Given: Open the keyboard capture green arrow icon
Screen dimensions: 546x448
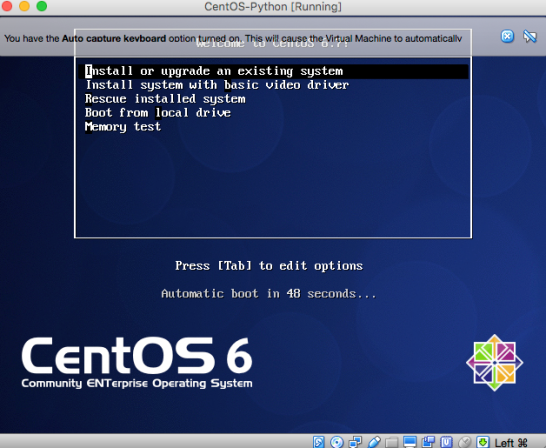Looking at the screenshot, I should coord(483,442).
